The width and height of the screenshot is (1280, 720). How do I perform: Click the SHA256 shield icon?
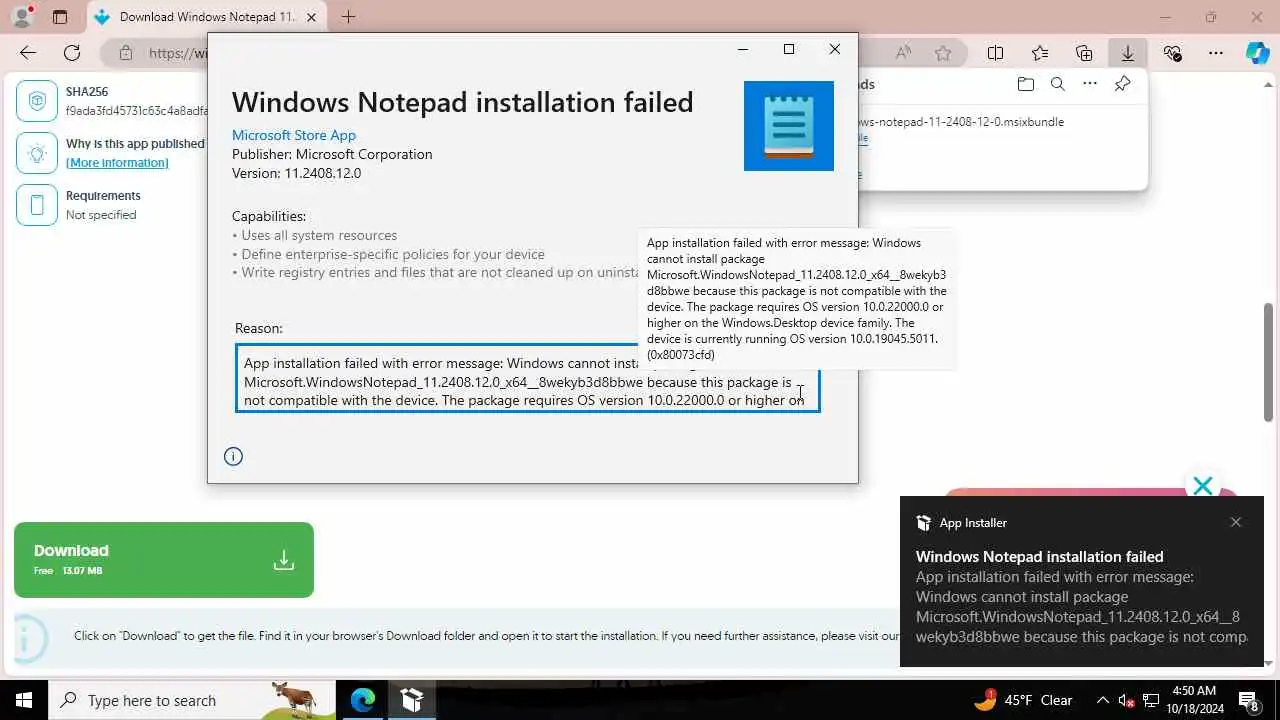[x=37, y=101]
